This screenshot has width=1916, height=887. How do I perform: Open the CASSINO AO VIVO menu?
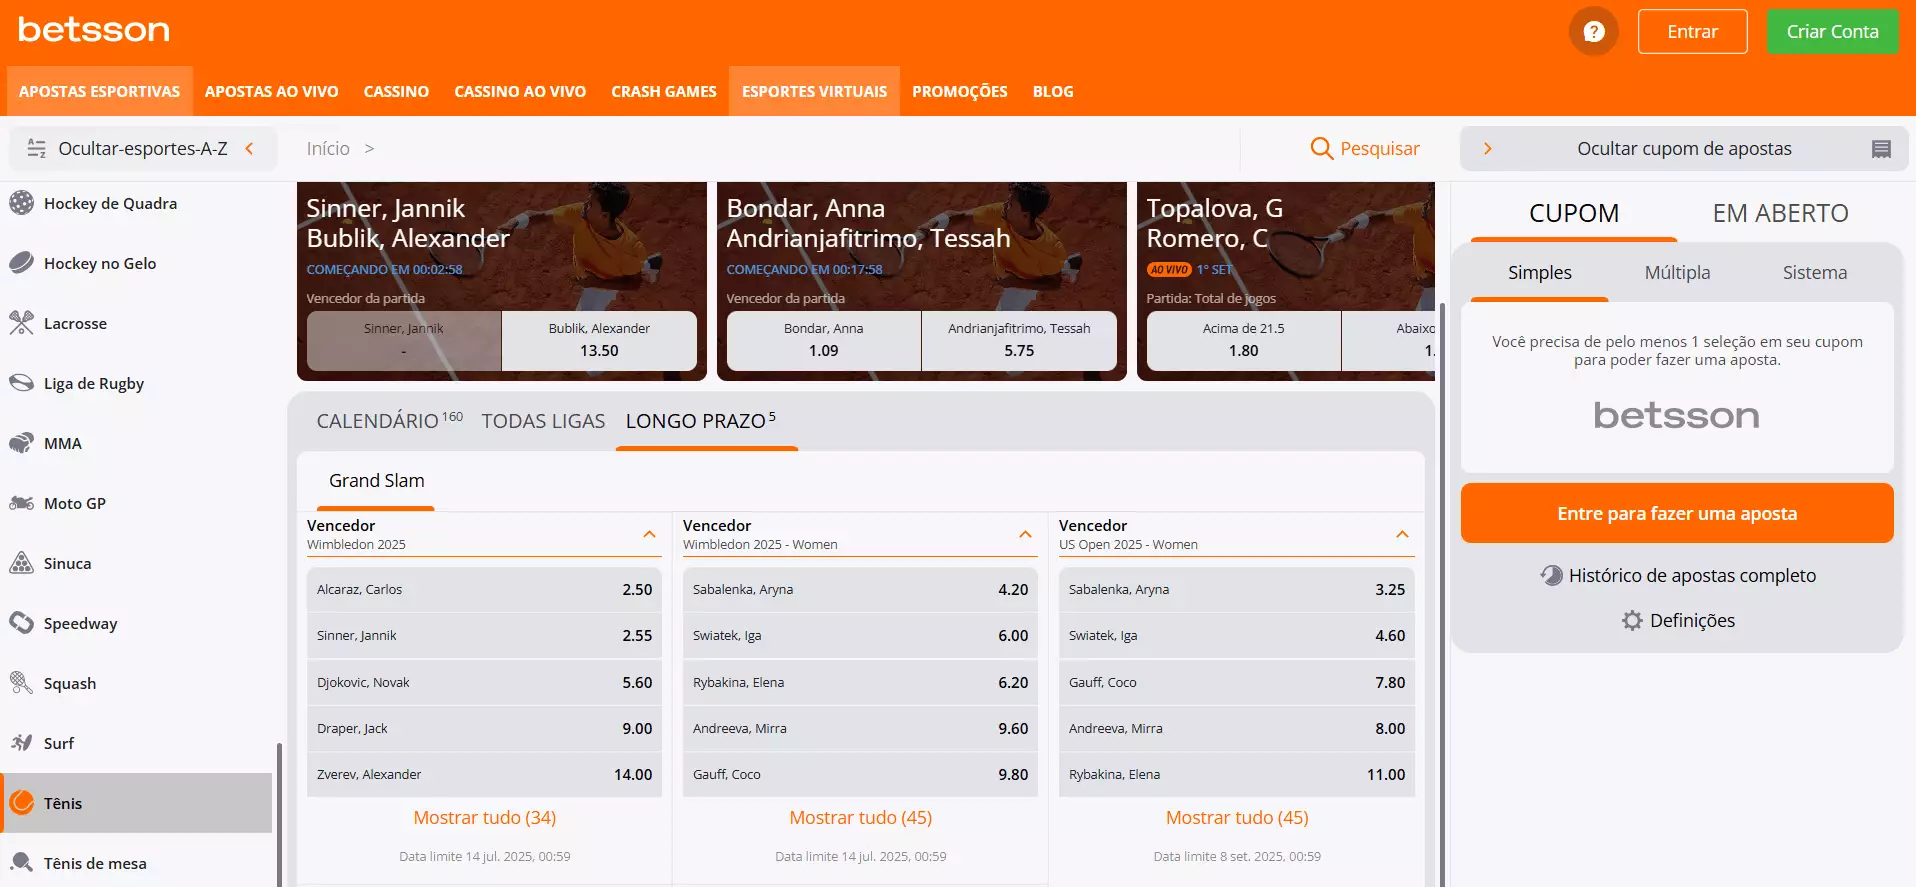pos(519,92)
